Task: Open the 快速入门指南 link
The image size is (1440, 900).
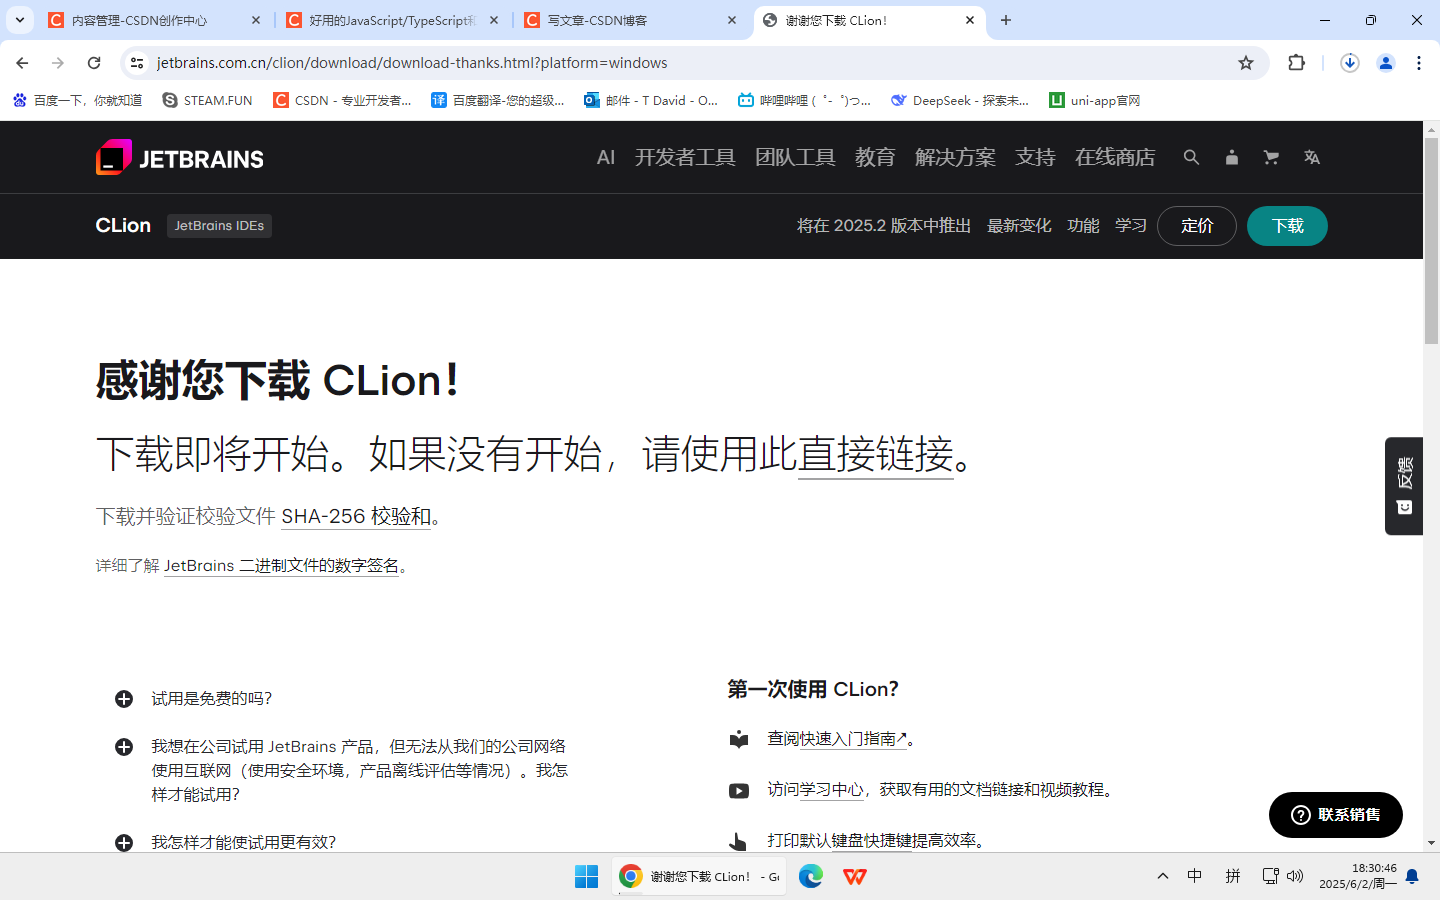Action: tap(853, 739)
